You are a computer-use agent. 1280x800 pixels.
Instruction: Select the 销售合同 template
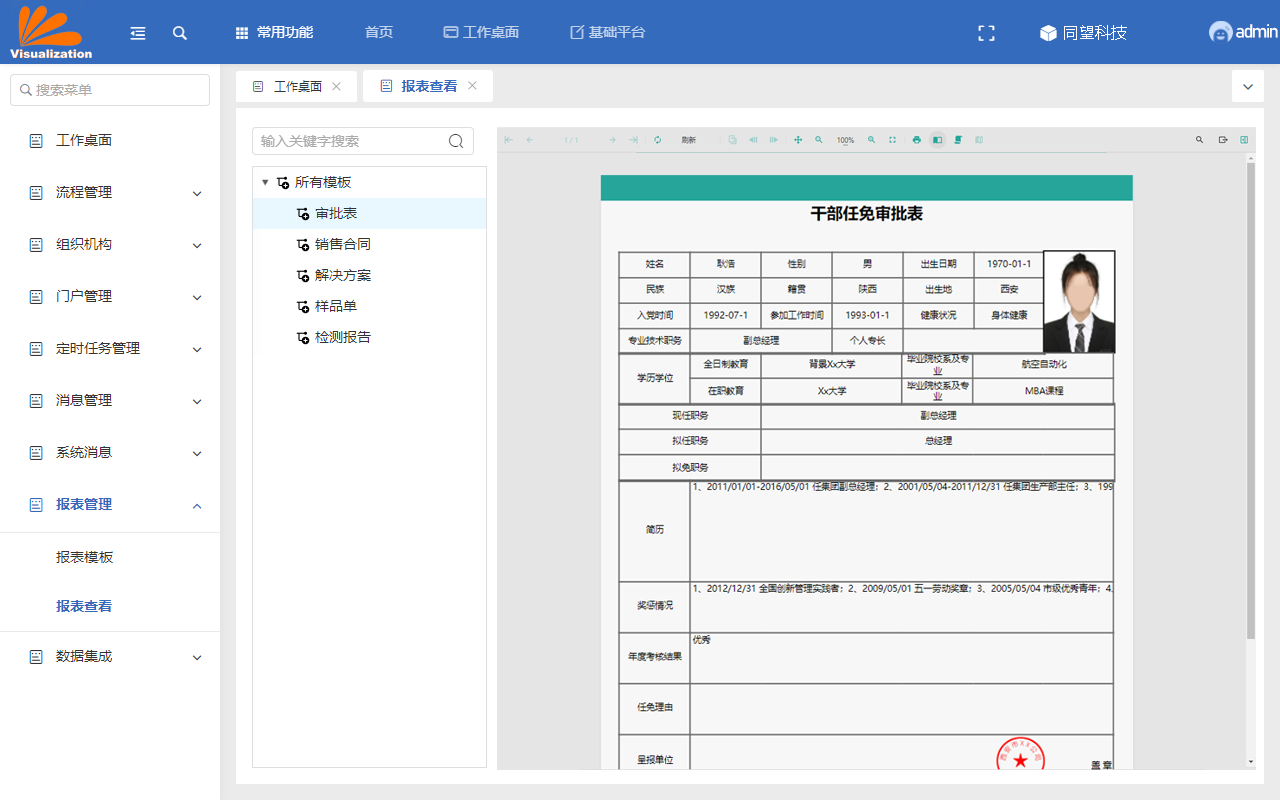(343, 244)
